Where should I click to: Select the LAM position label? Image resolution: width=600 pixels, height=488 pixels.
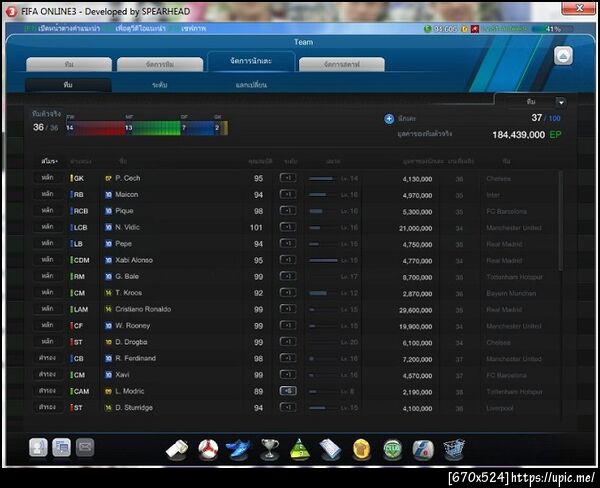coord(81,309)
